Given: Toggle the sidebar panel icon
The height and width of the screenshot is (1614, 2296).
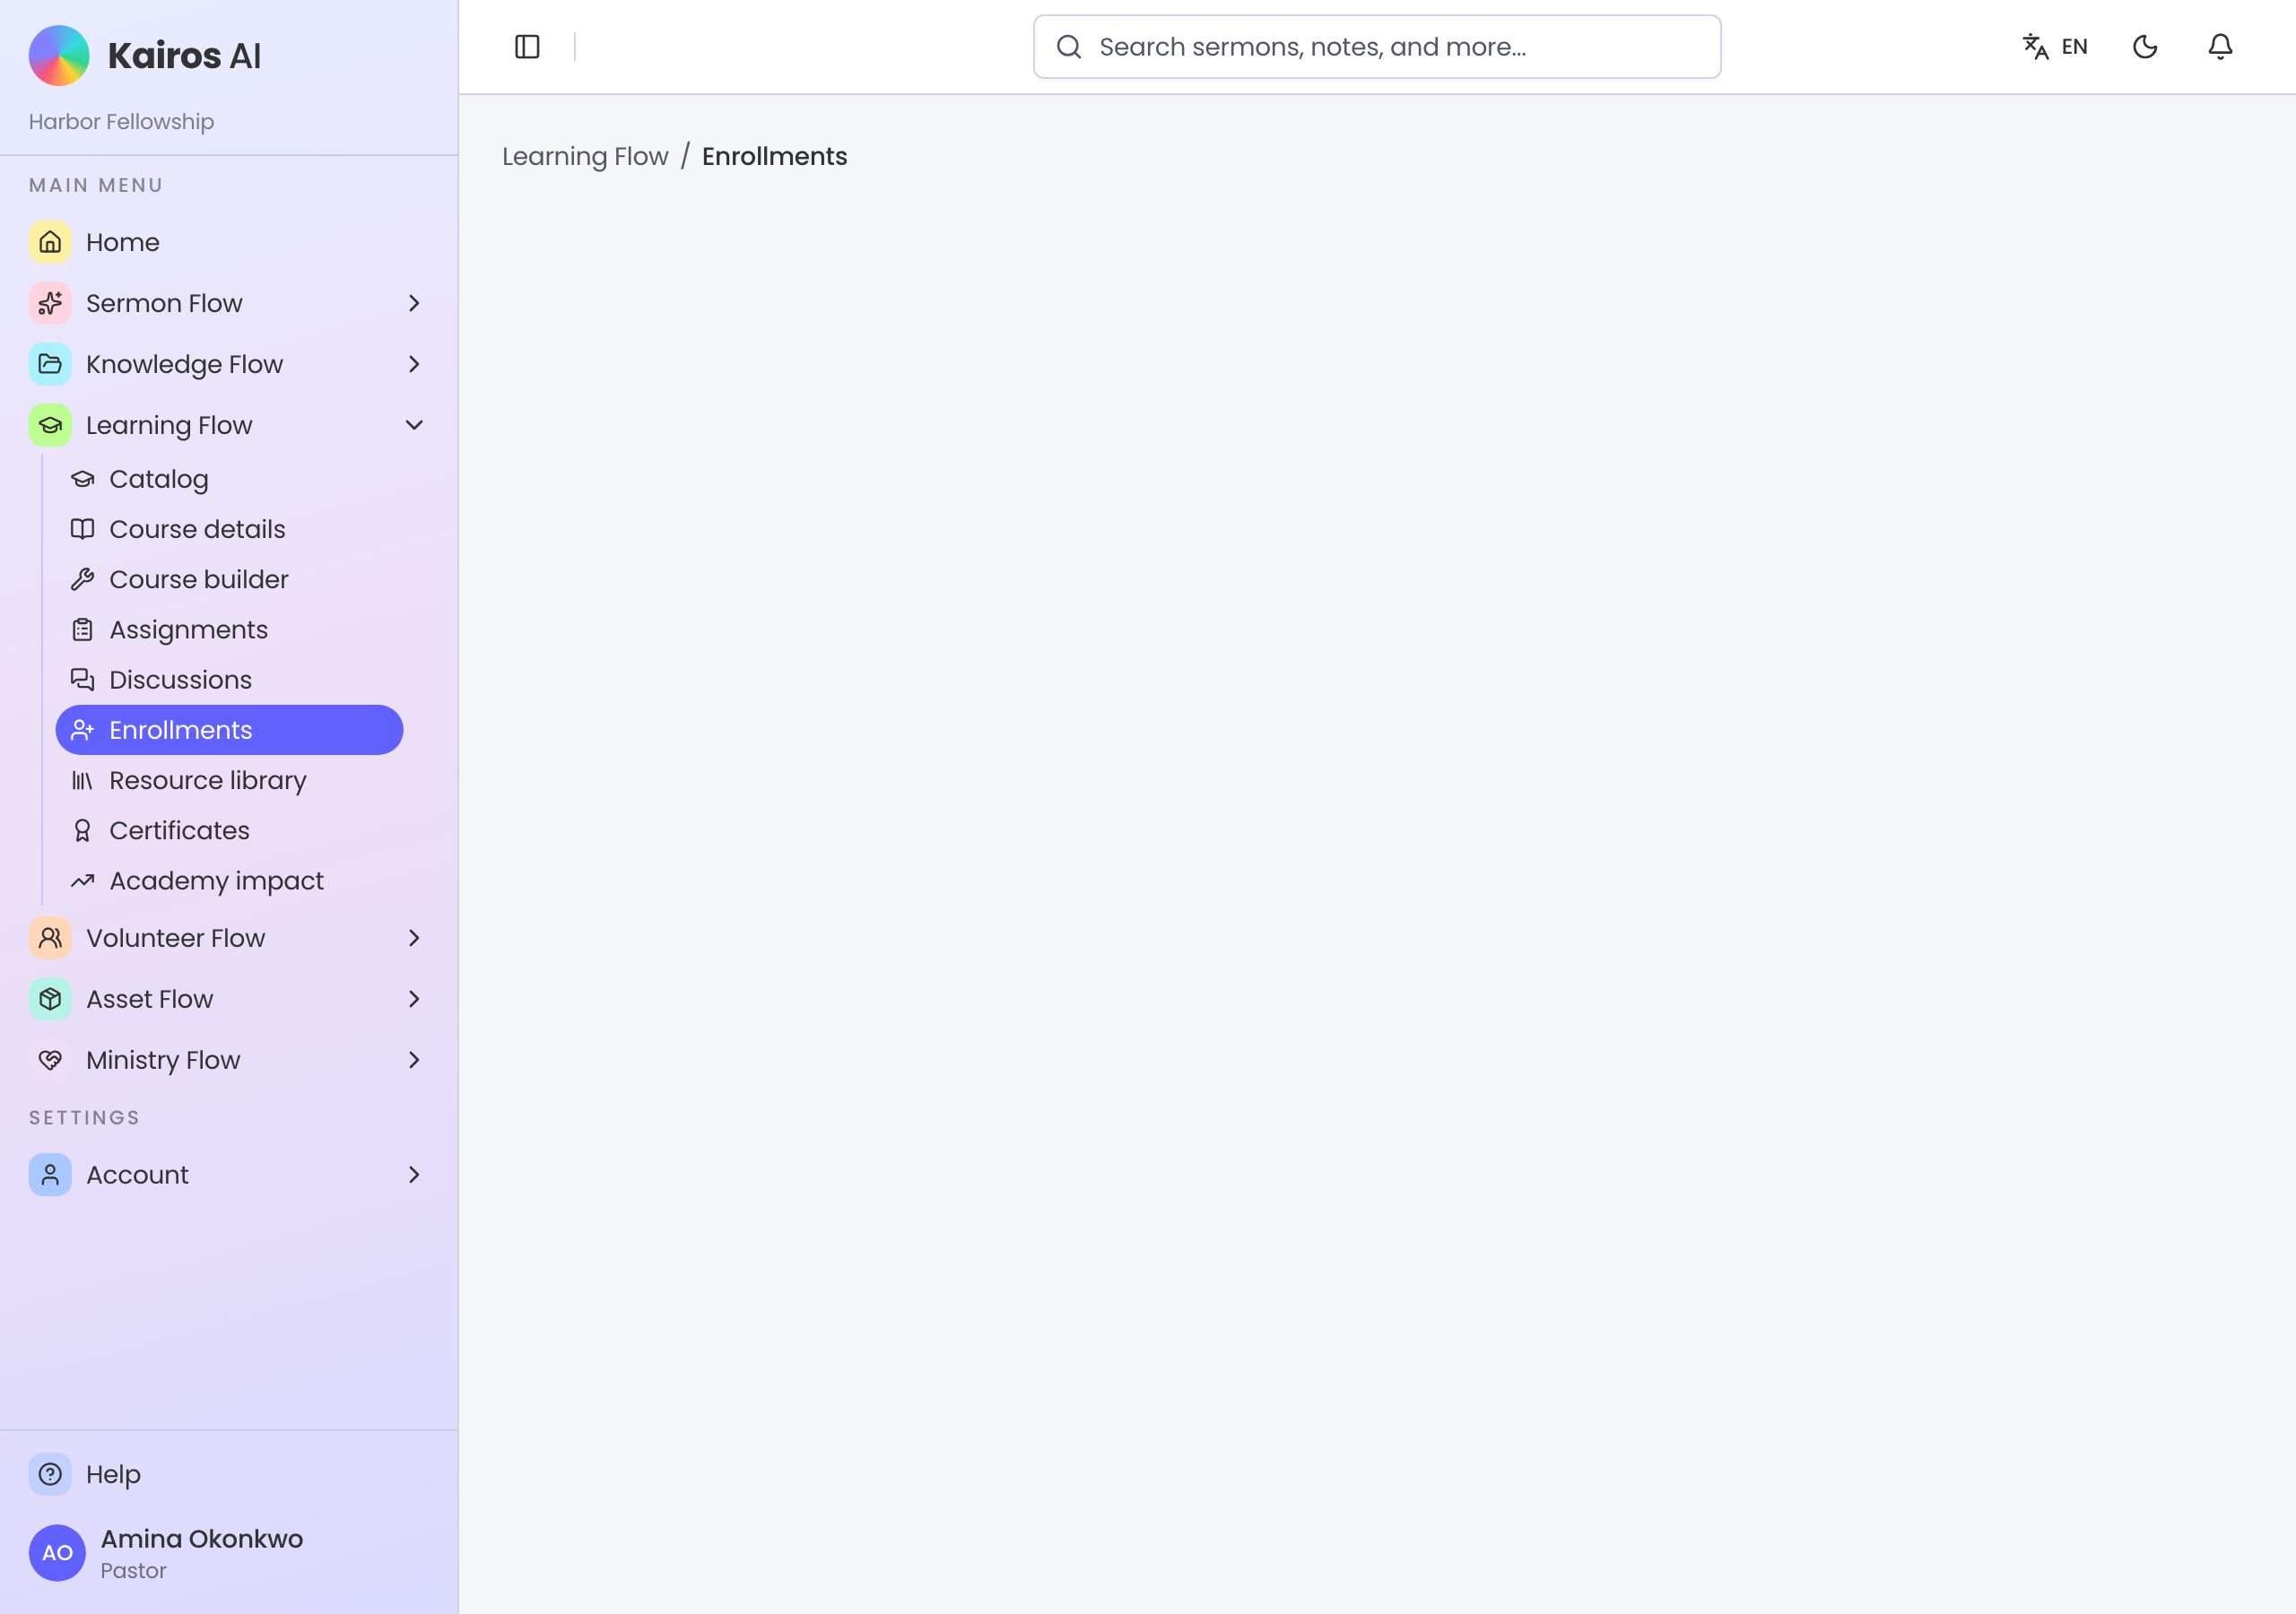Looking at the screenshot, I should point(527,47).
